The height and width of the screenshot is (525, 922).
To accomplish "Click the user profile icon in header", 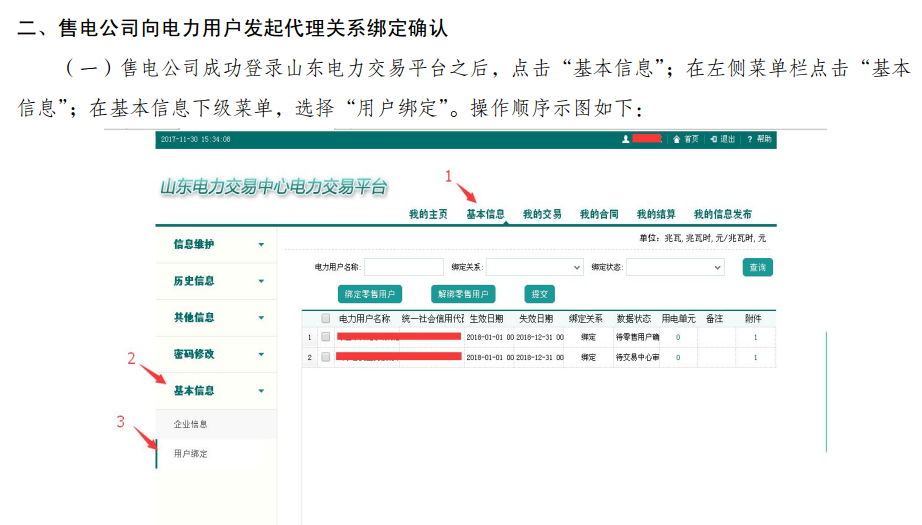I will click(x=626, y=139).
